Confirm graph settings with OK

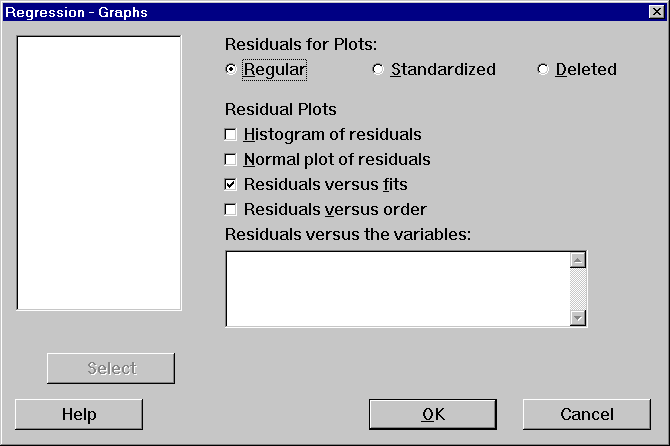(433, 414)
